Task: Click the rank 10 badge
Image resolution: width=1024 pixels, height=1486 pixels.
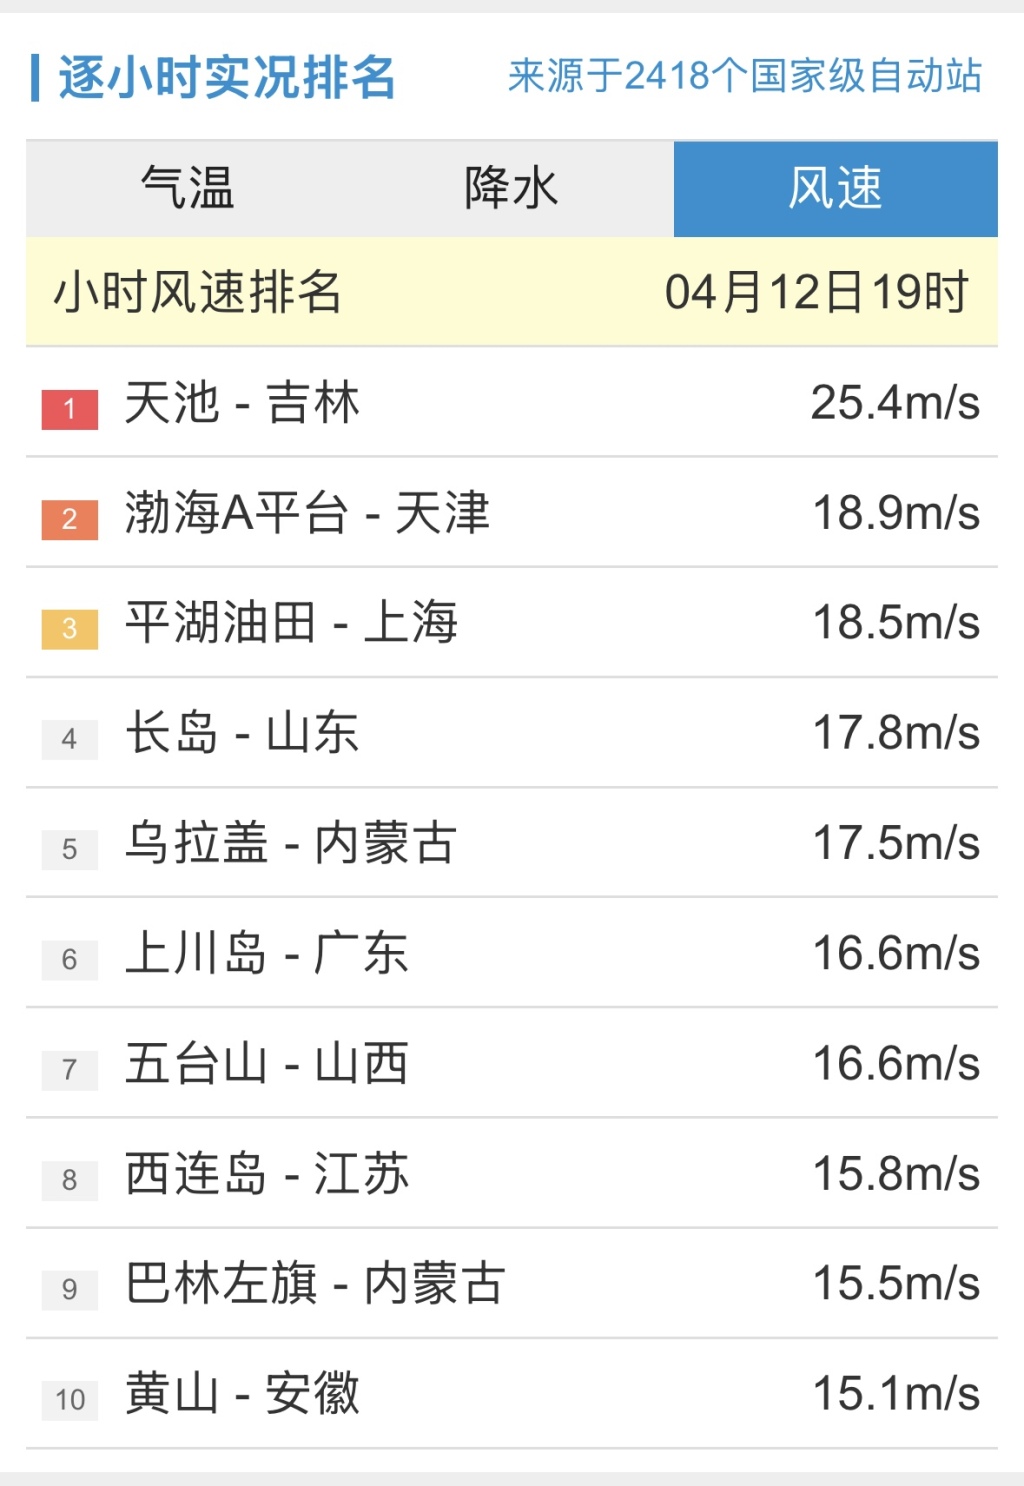Action: 70,1400
